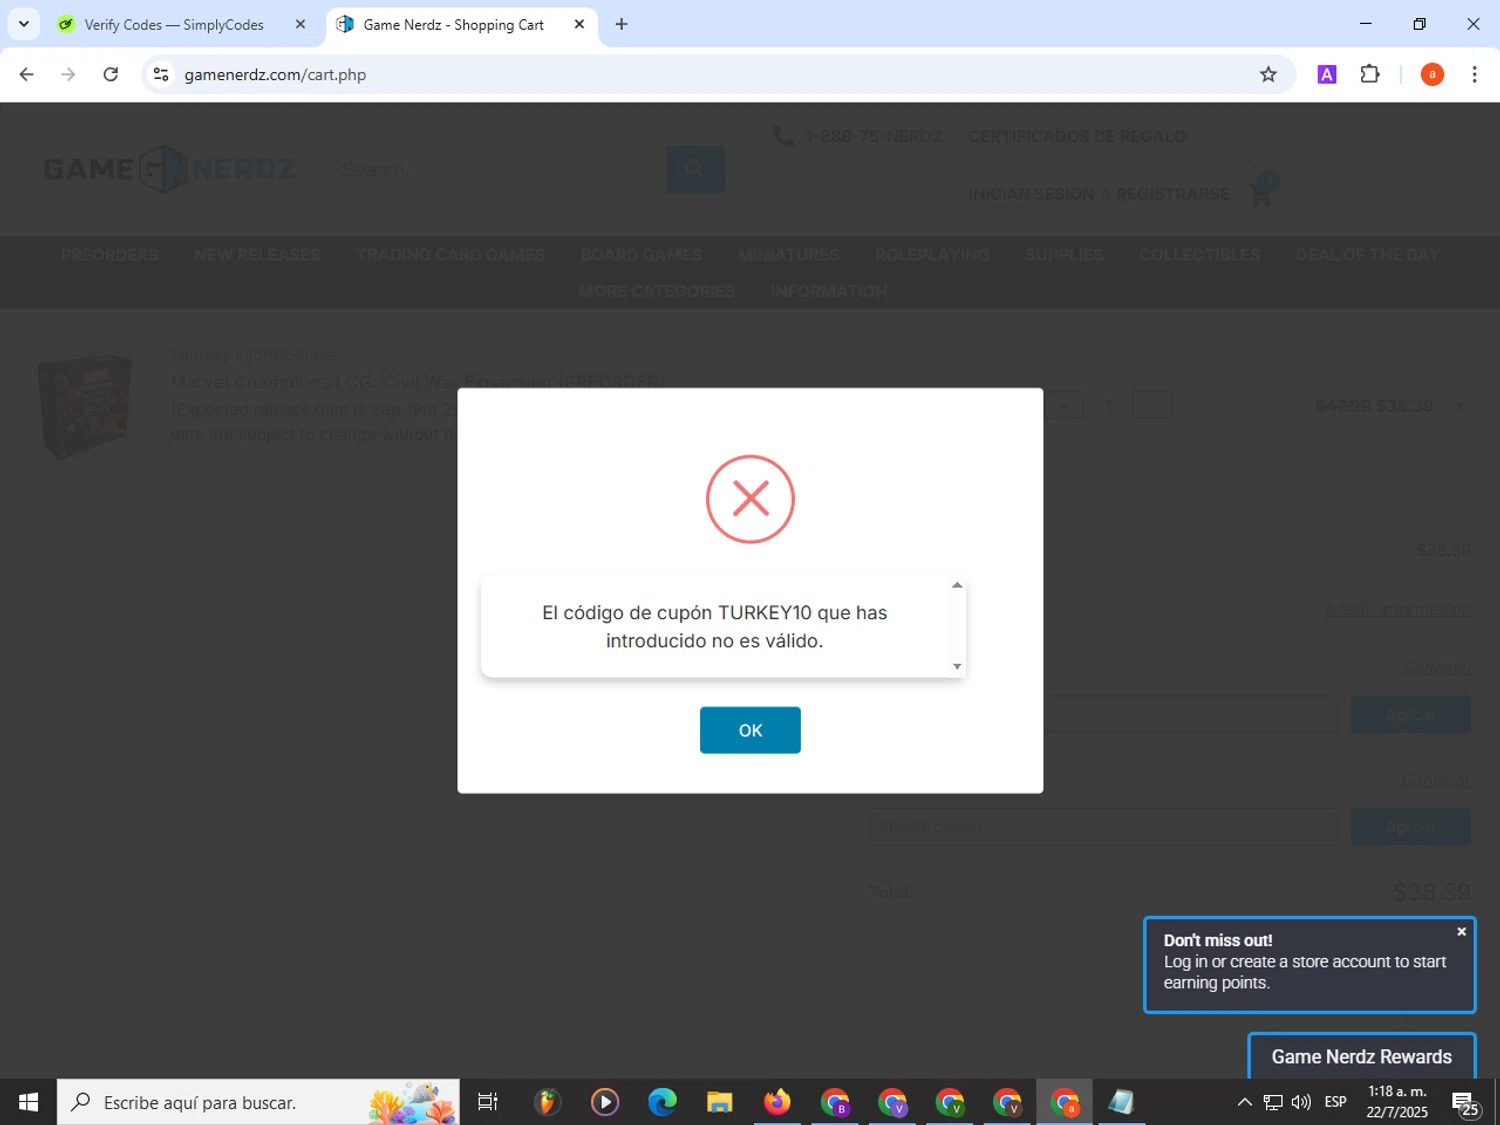Click the taskbar search box
This screenshot has width=1500, height=1125.
(x=258, y=1102)
